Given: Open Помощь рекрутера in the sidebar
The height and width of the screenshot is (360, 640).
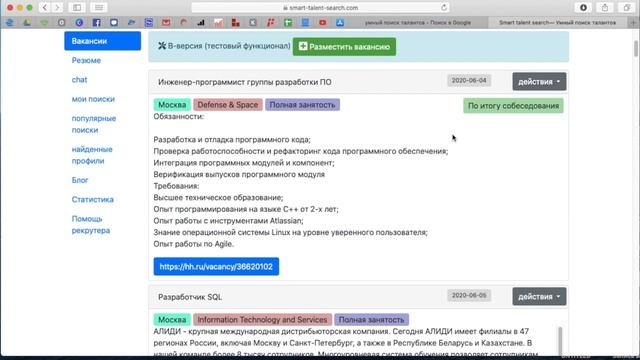Looking at the screenshot, I should coord(91,224).
